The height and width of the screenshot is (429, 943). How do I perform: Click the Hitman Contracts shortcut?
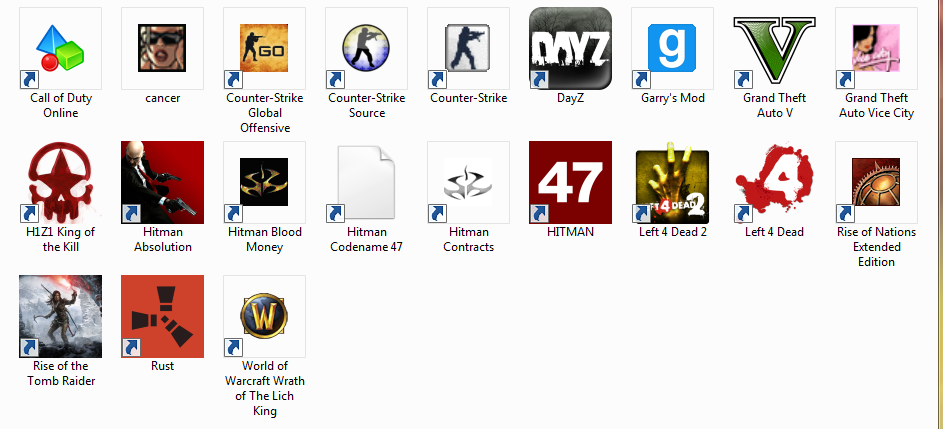point(468,182)
